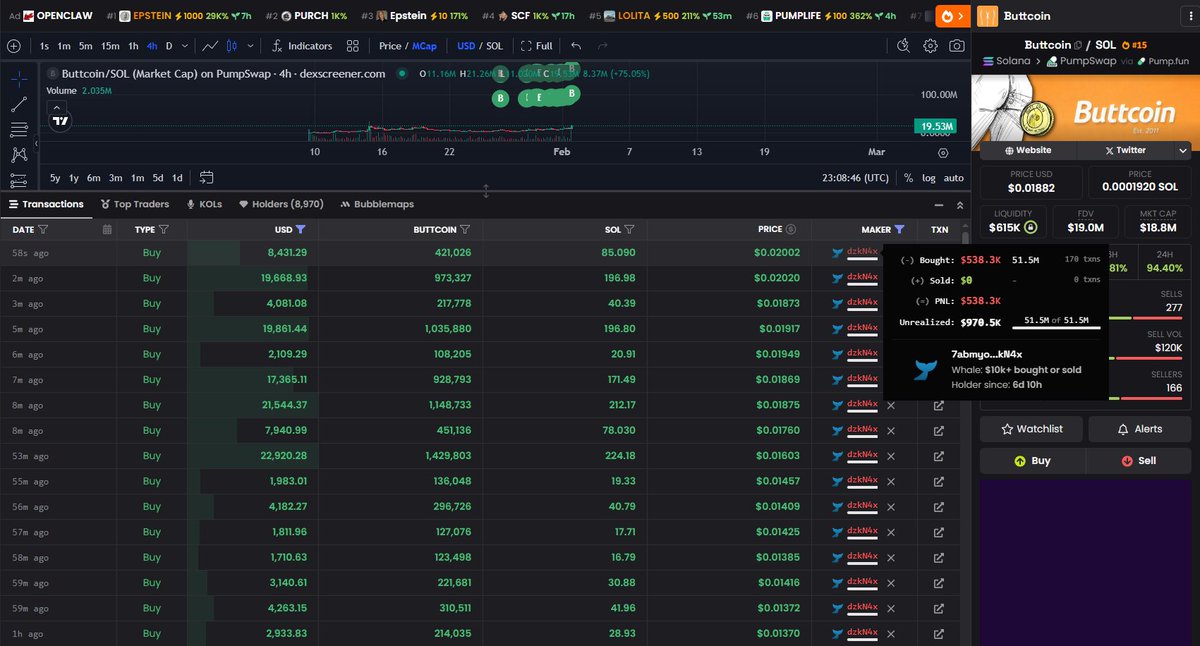Viewport: 1200px width, 646px height.
Task: Select the crosshair cursor tool
Action: coord(18,78)
